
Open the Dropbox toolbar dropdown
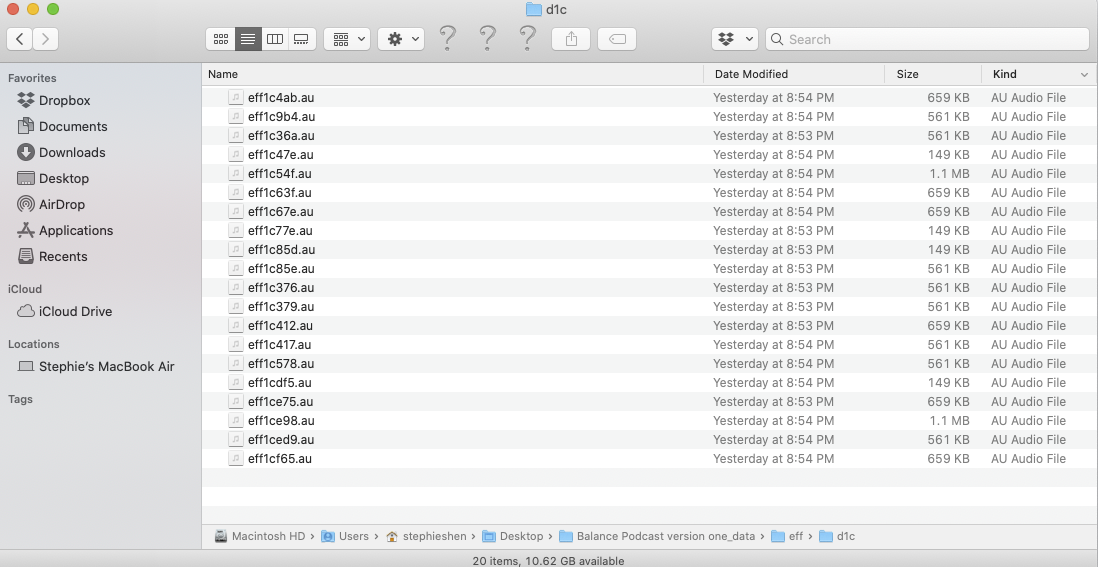pos(735,39)
